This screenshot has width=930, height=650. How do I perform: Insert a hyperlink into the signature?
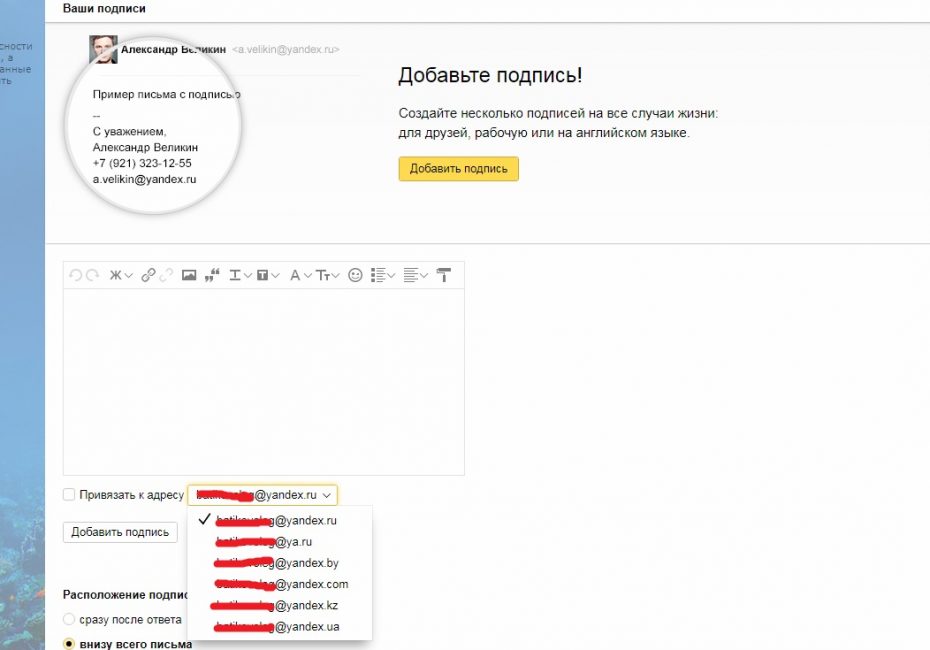coord(148,275)
